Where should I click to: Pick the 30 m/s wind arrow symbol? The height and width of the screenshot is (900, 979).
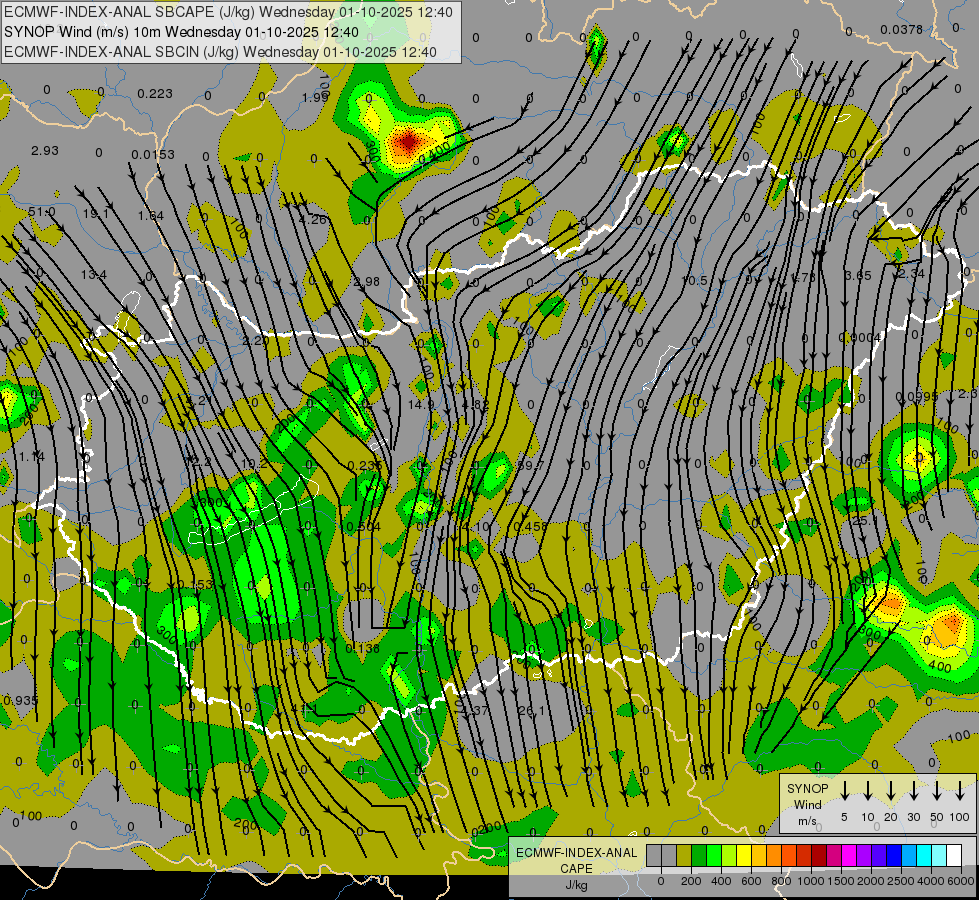(x=914, y=791)
